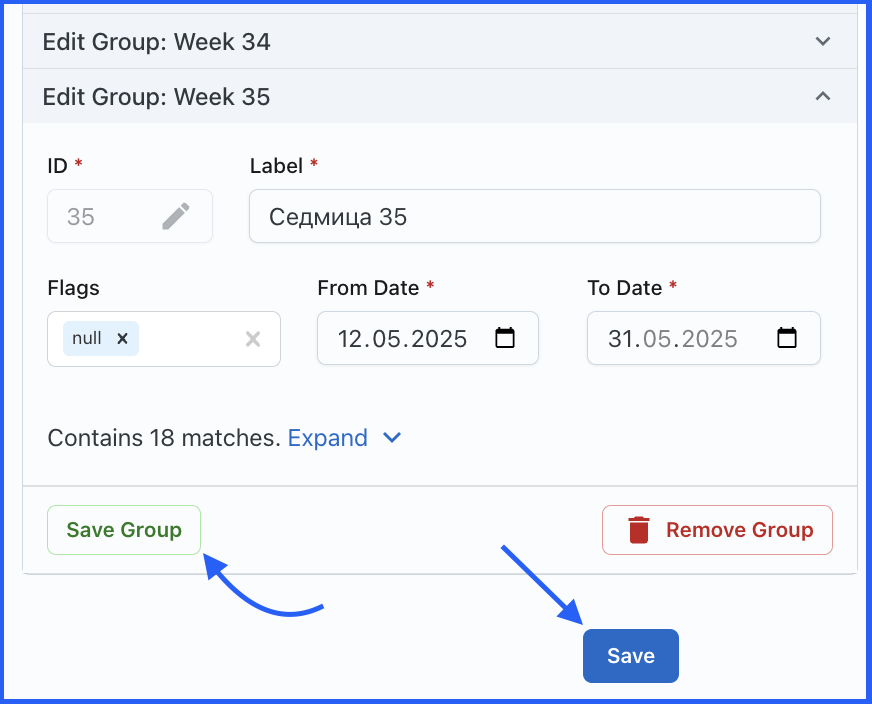Focus the Label field containing Седмица 35
This screenshot has height=704, width=872.
coord(534,216)
